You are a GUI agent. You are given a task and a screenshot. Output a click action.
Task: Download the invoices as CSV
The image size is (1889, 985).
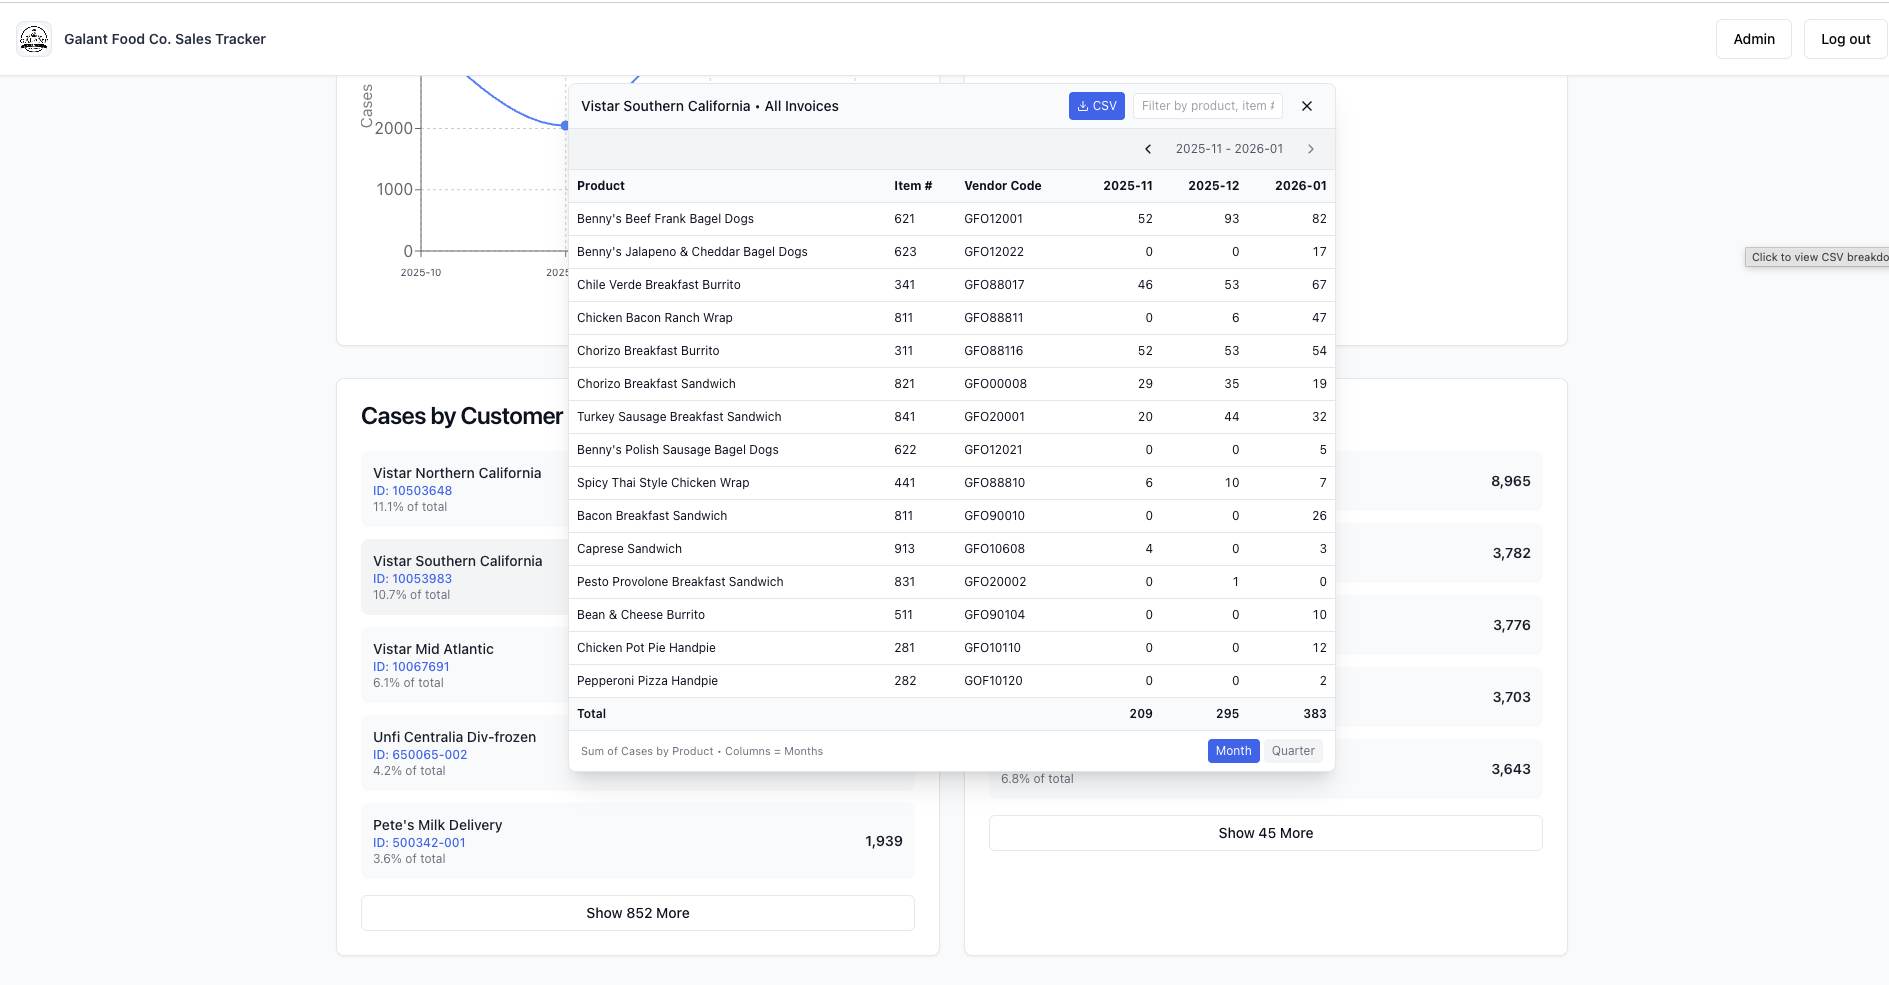(1097, 106)
